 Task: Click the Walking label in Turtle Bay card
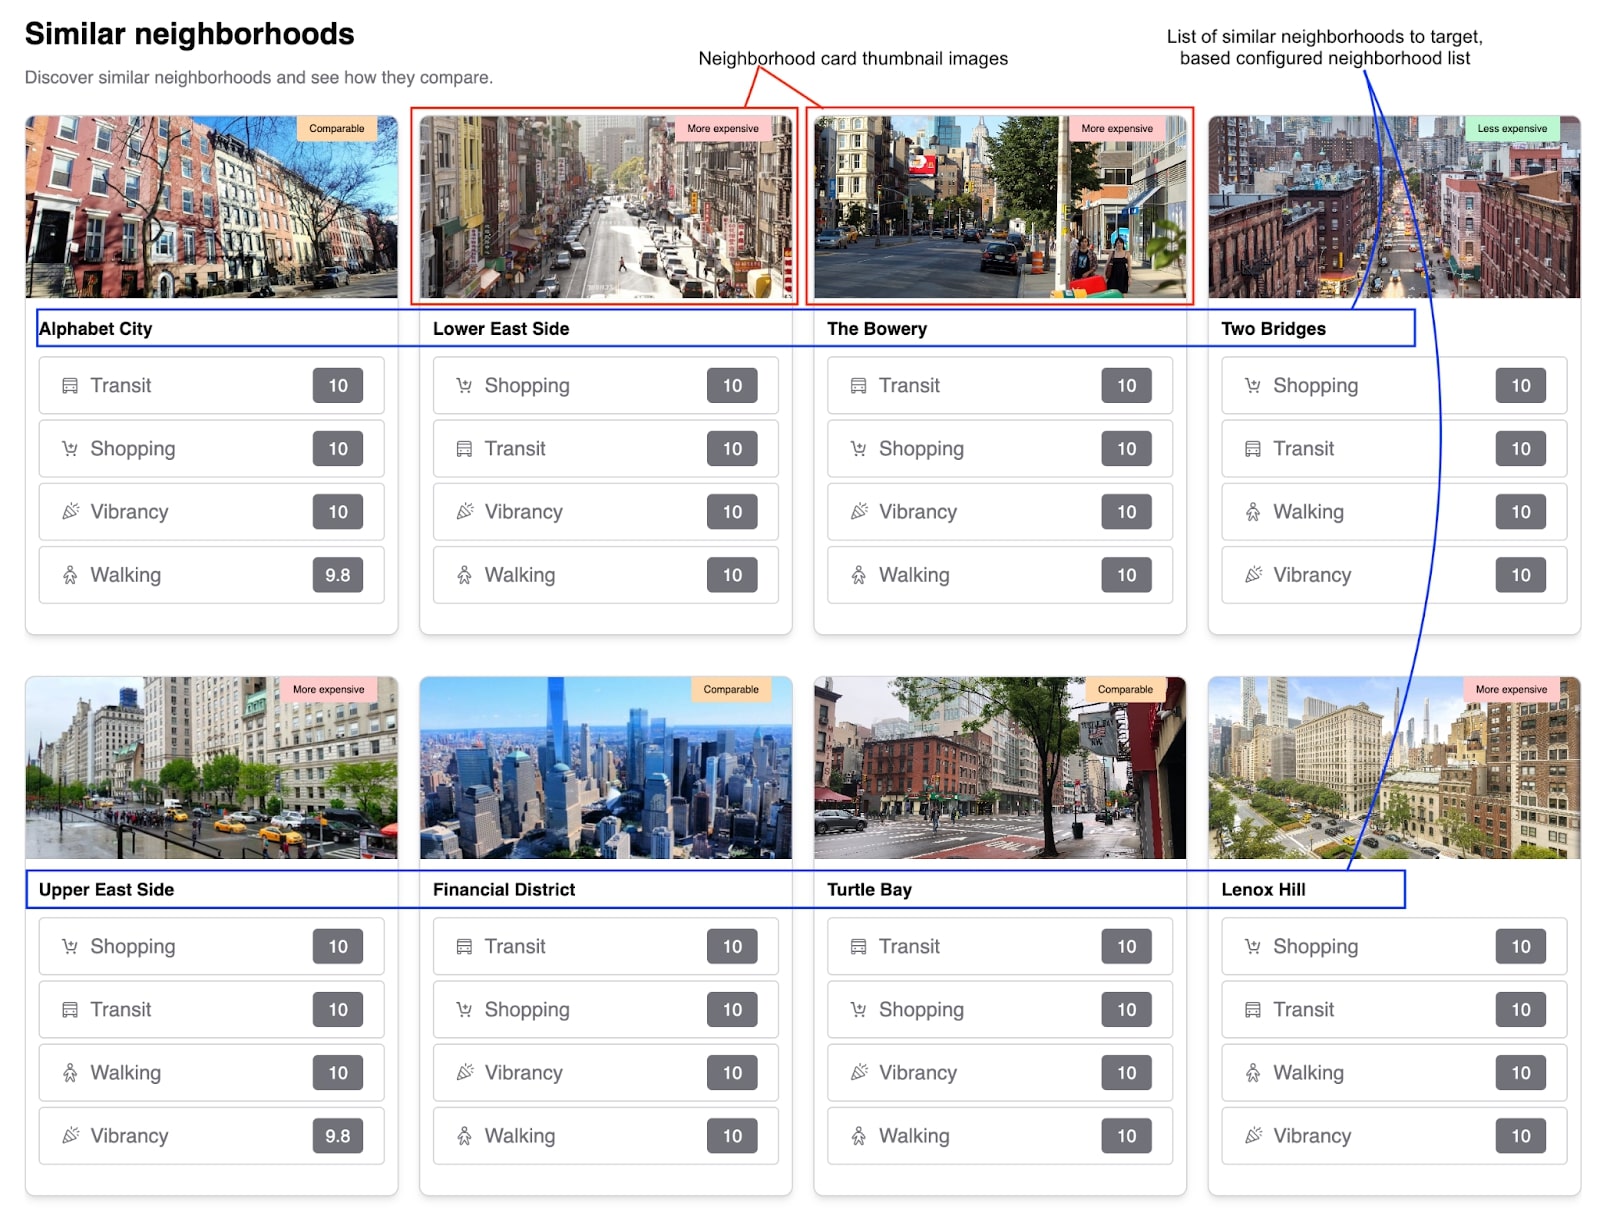(x=914, y=1136)
